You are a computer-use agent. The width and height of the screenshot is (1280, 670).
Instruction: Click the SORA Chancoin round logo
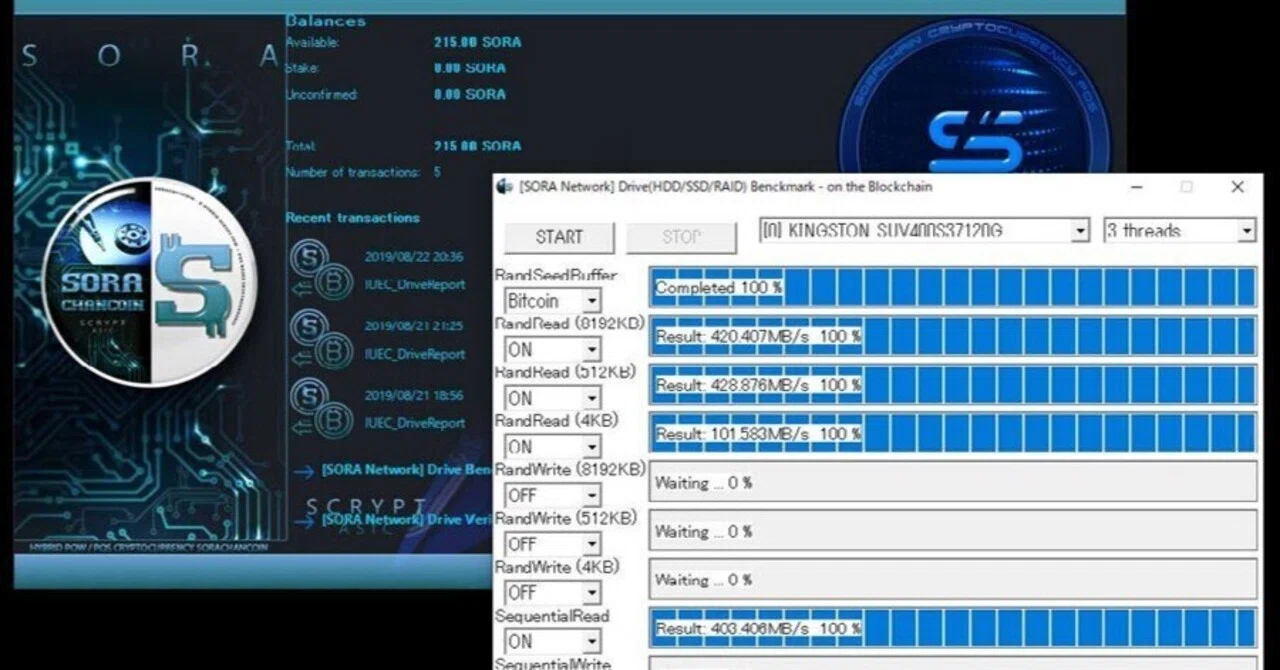tap(149, 281)
